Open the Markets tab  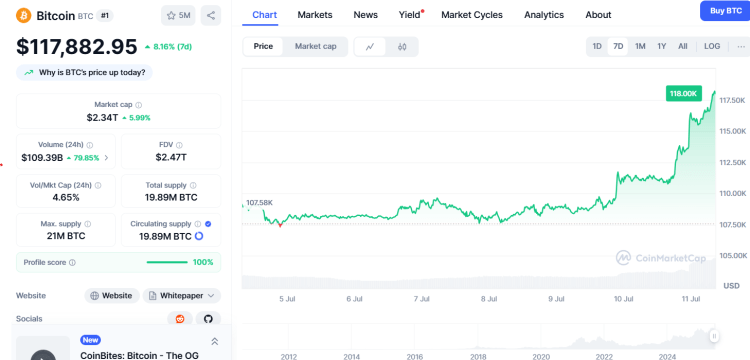pos(315,15)
